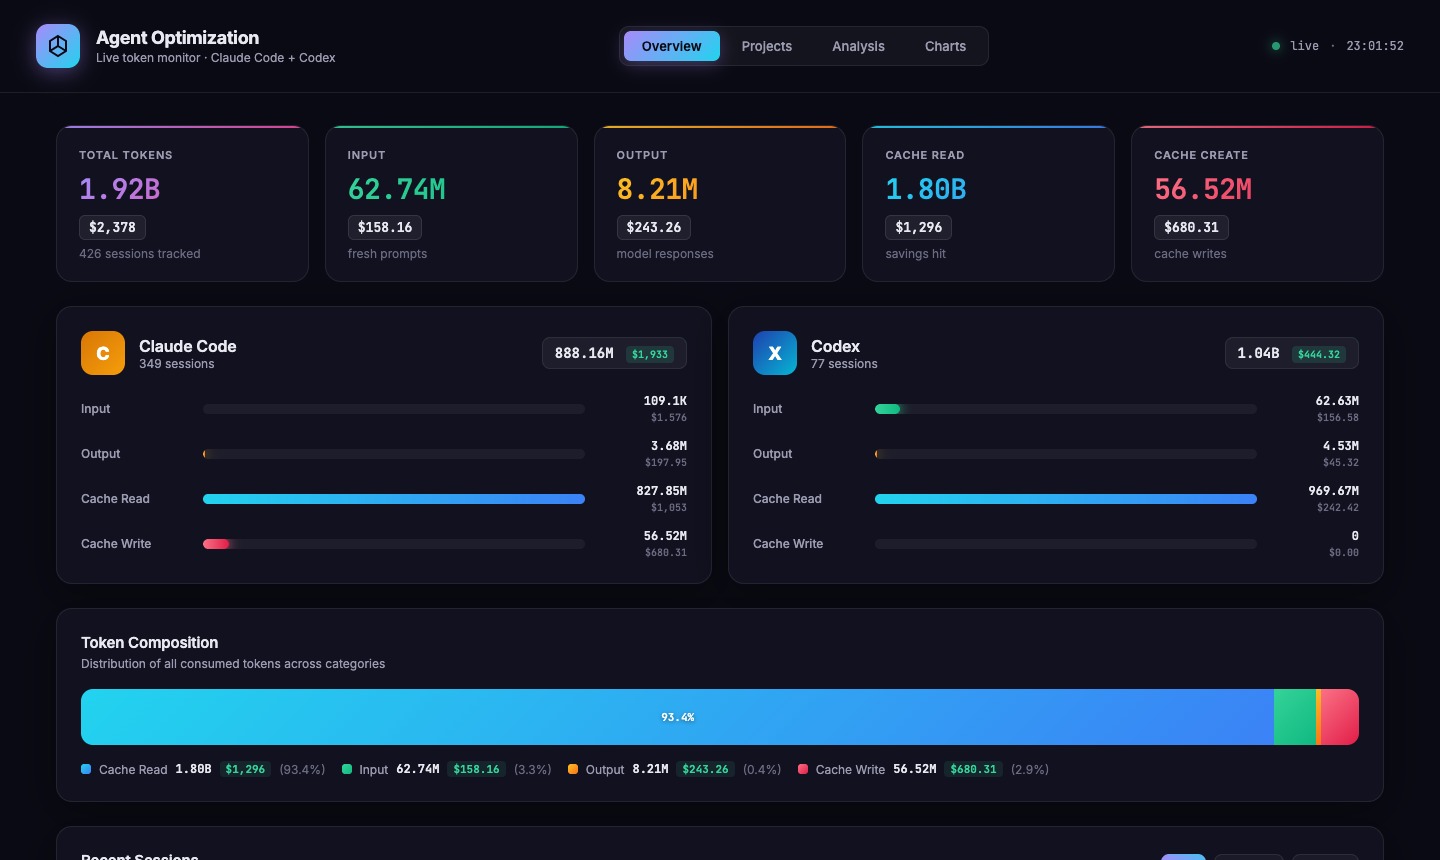1440x860 pixels.
Task: Click Claude Code 3.68M output value
Action: [669, 446]
